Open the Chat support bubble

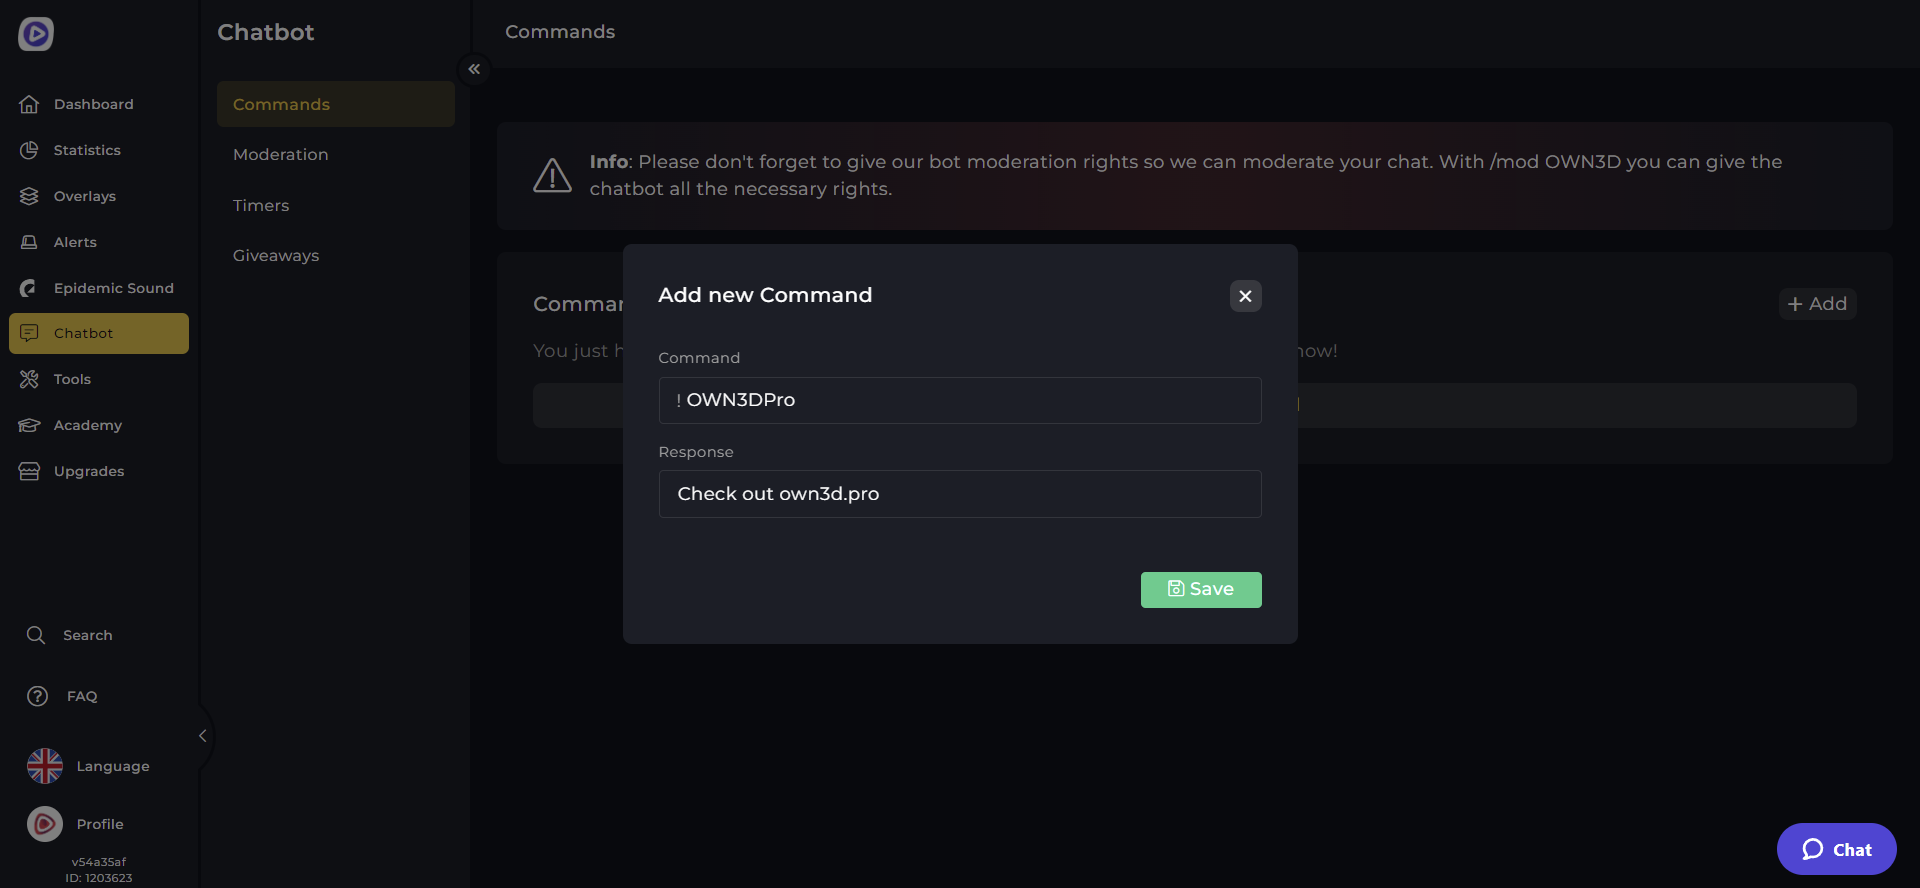point(1836,849)
